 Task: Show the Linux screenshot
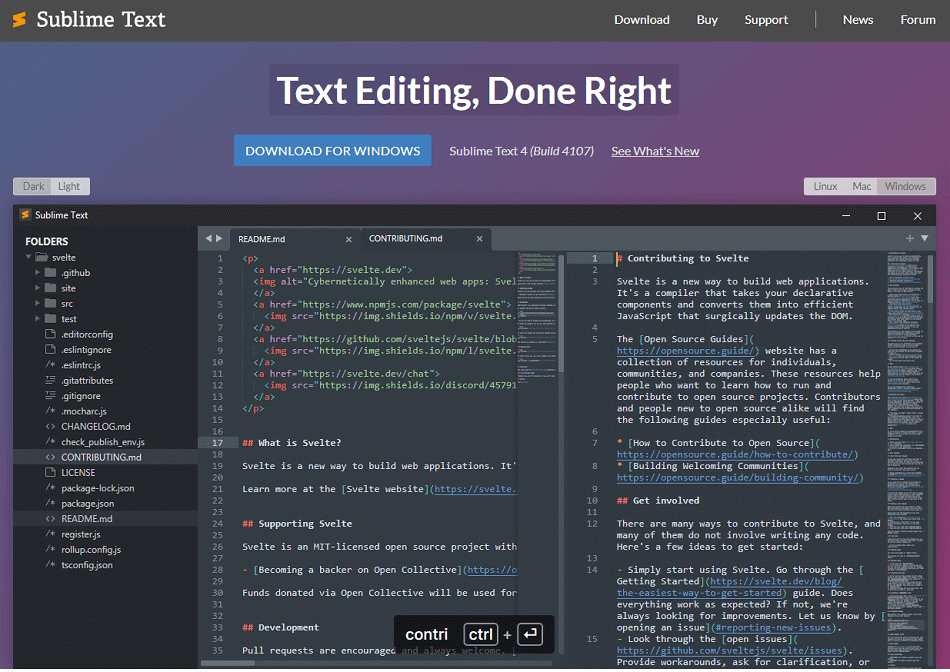[x=825, y=186]
